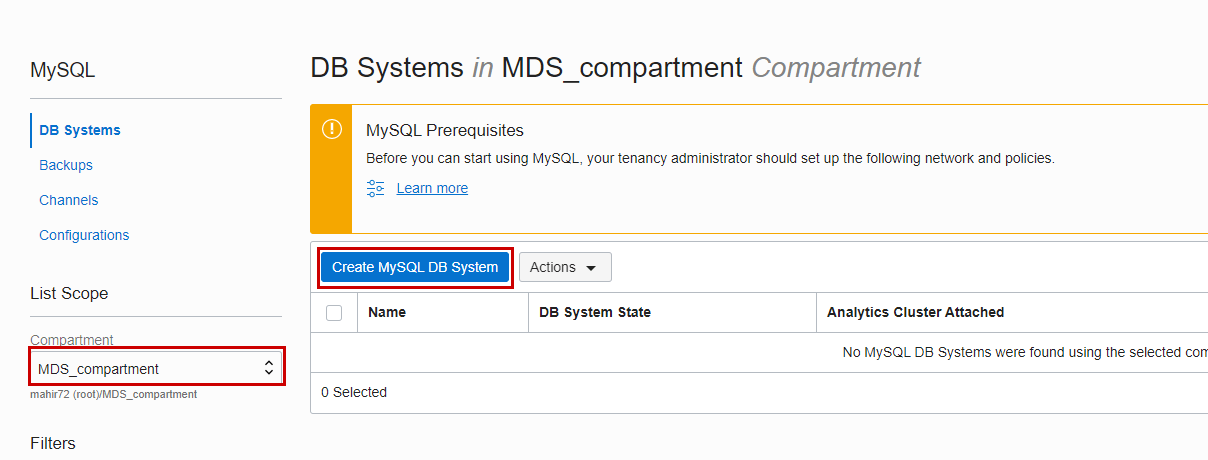
Task: Click the No MySQL DB Systems were found message
Action: click(x=1025, y=352)
